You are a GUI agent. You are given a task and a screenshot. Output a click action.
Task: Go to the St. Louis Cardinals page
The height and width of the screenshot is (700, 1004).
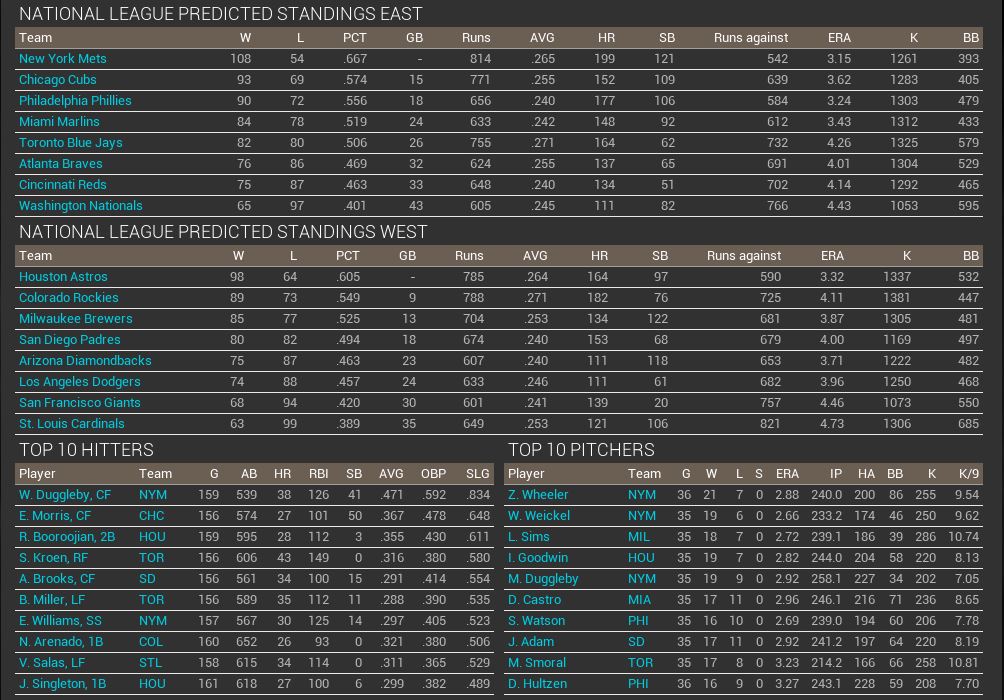pos(71,424)
